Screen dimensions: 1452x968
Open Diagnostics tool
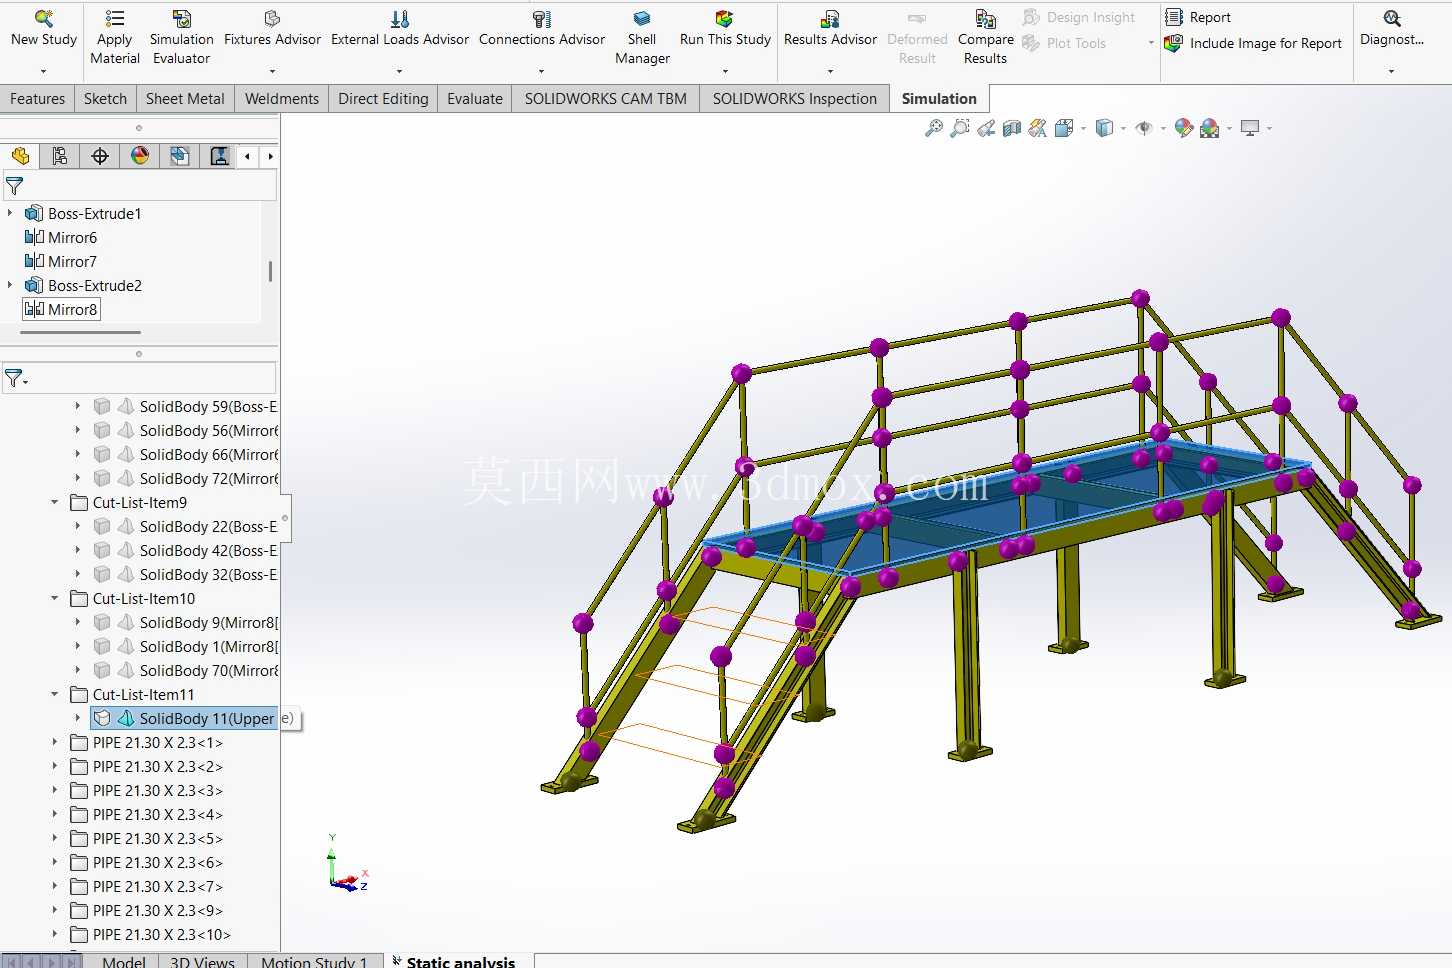(1391, 28)
